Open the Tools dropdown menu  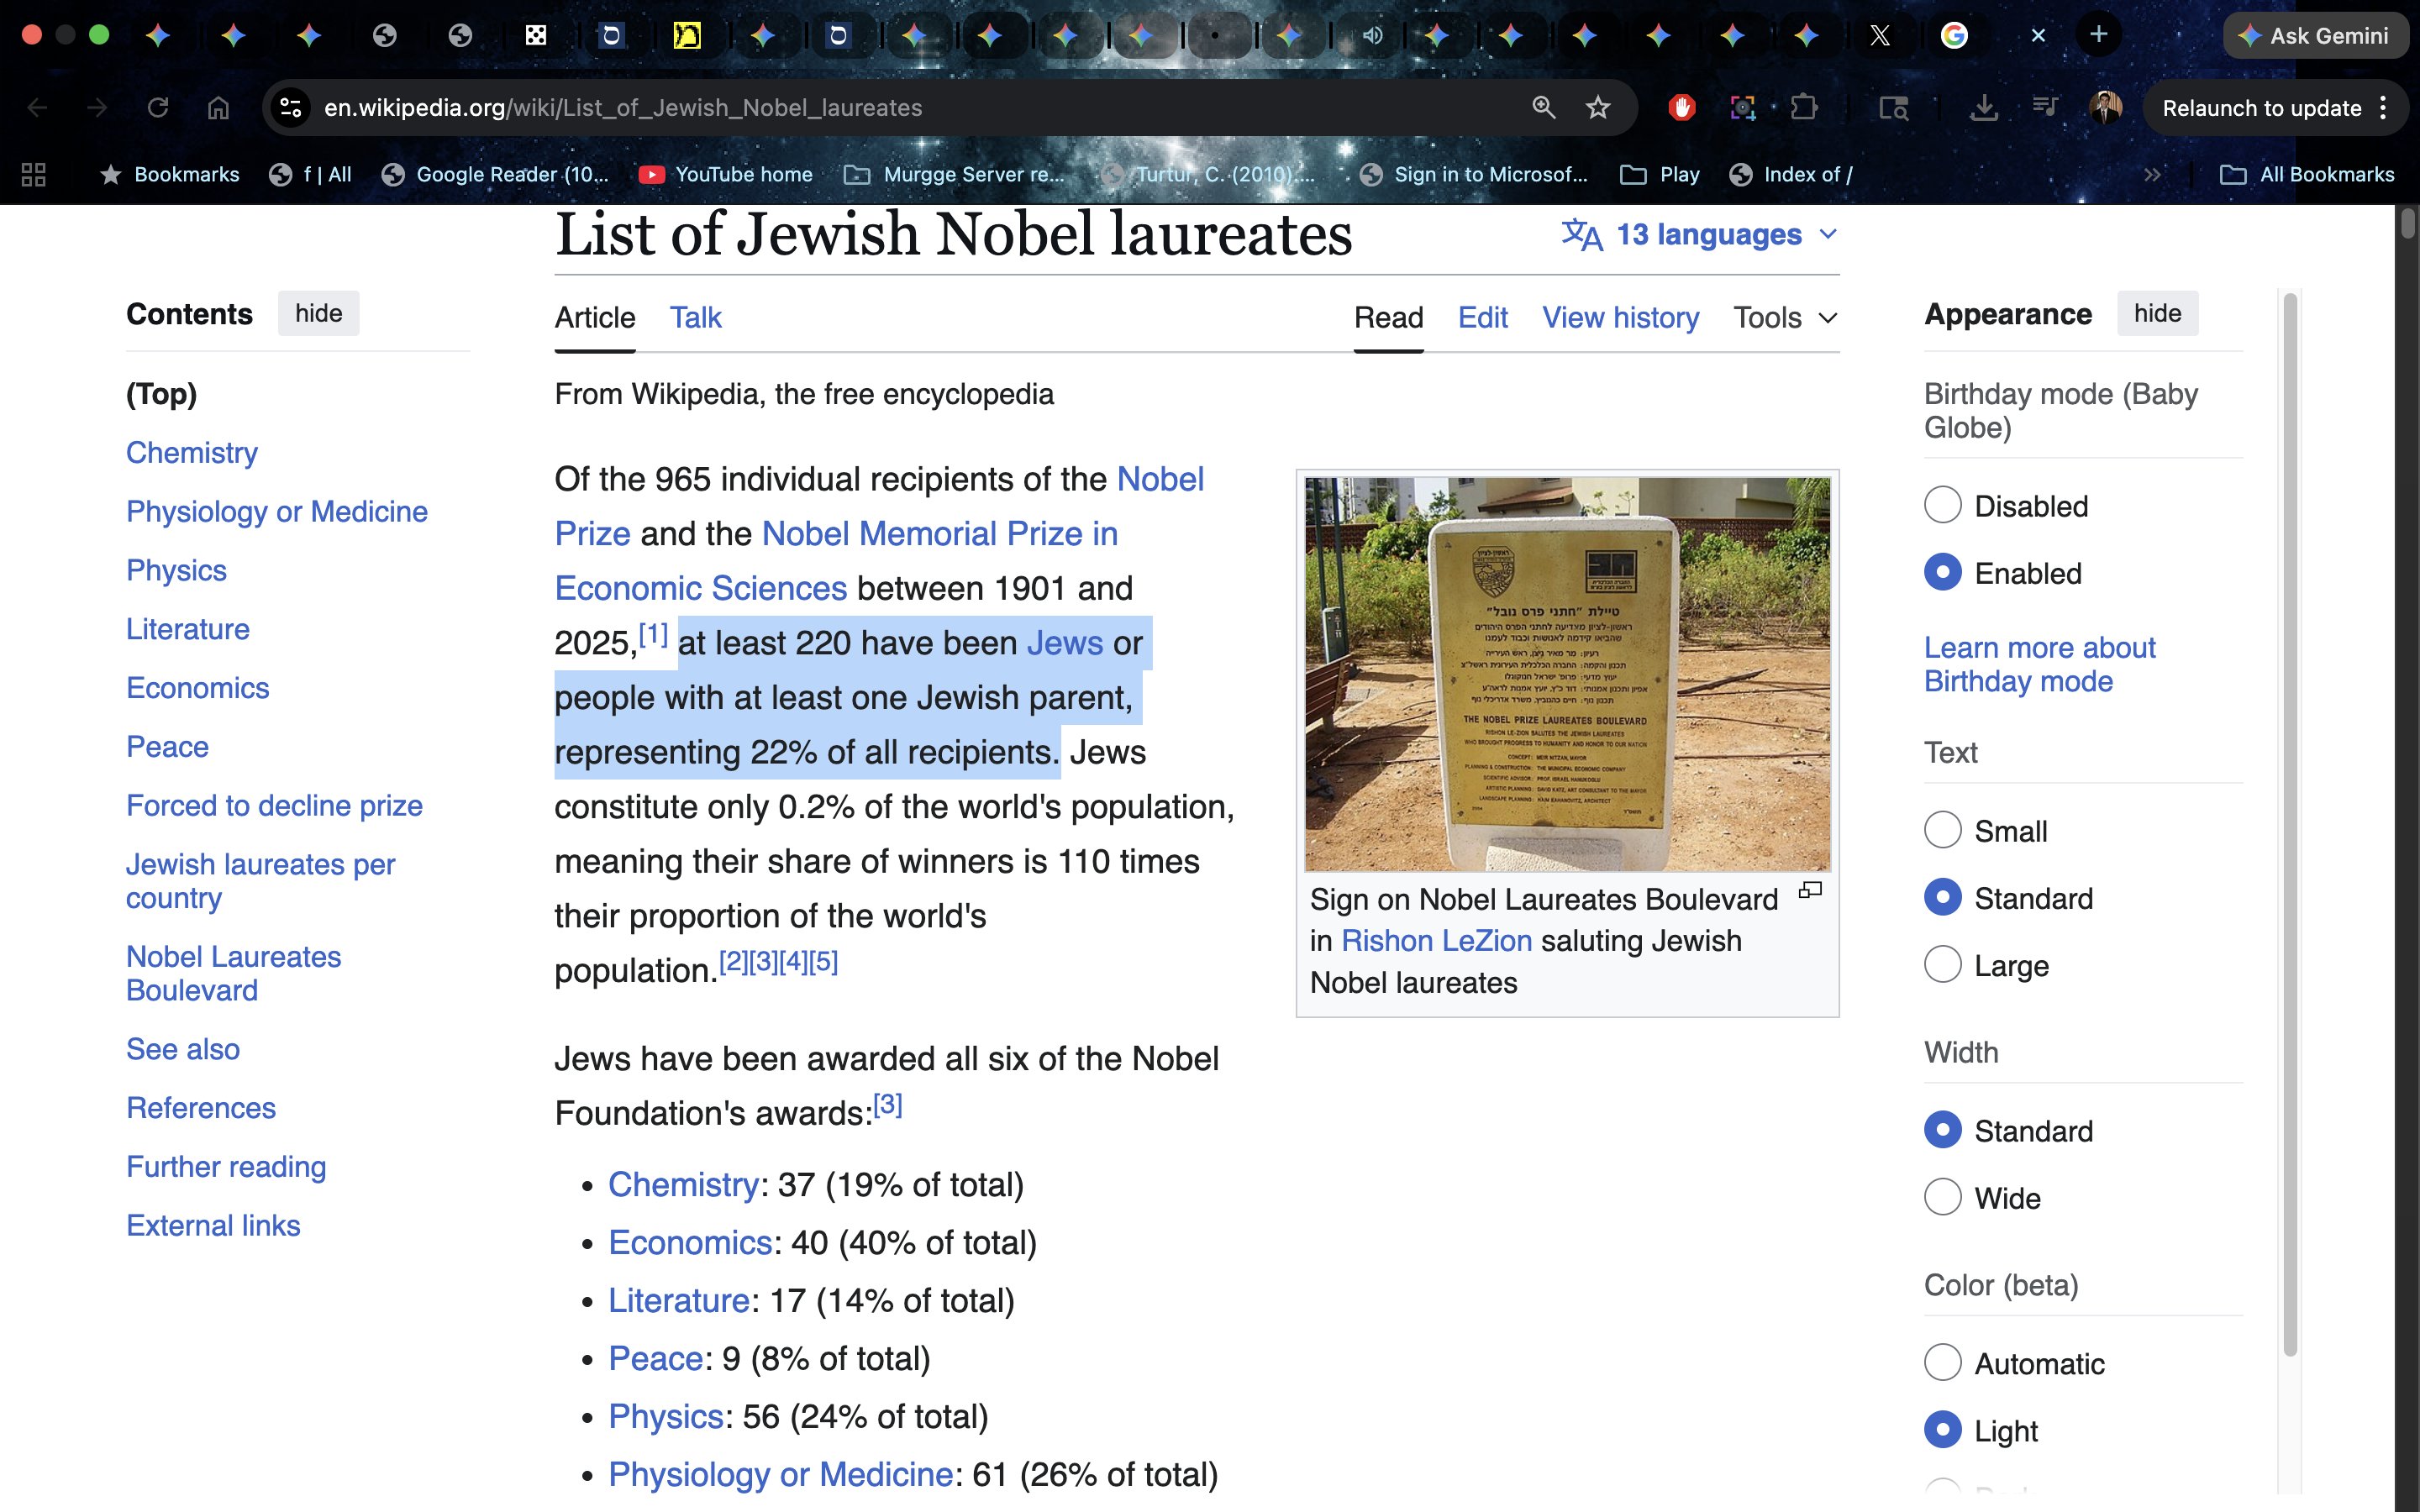(x=1785, y=318)
